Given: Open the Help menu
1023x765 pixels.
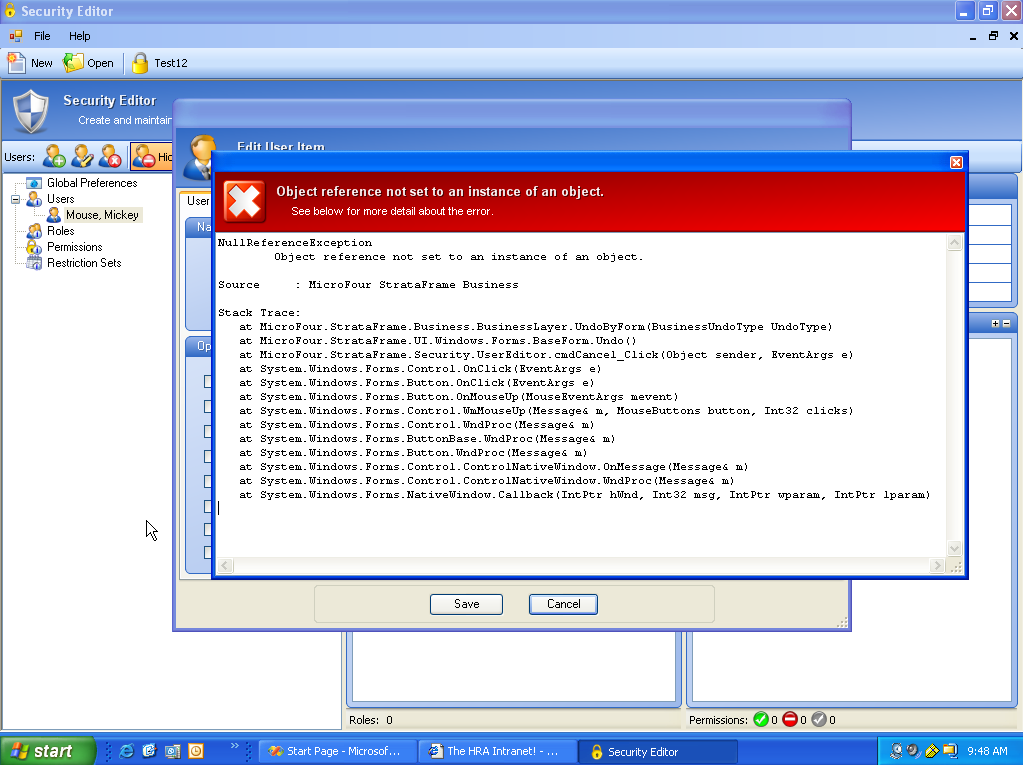Looking at the screenshot, I should pyautogui.click(x=79, y=36).
